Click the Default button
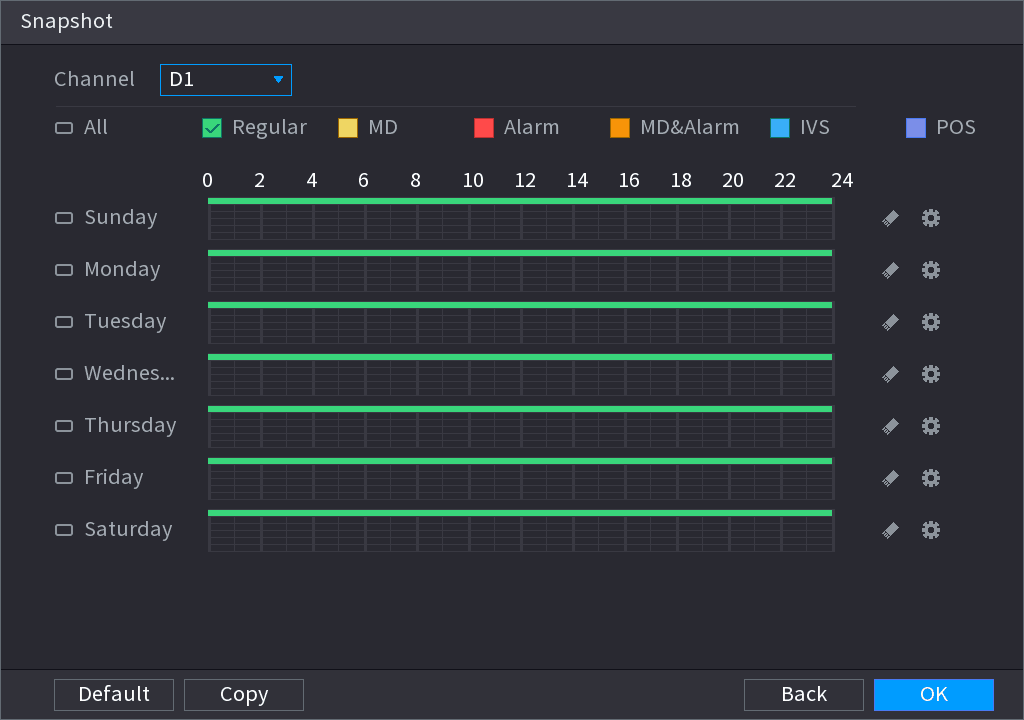The image size is (1024, 720). (114, 695)
